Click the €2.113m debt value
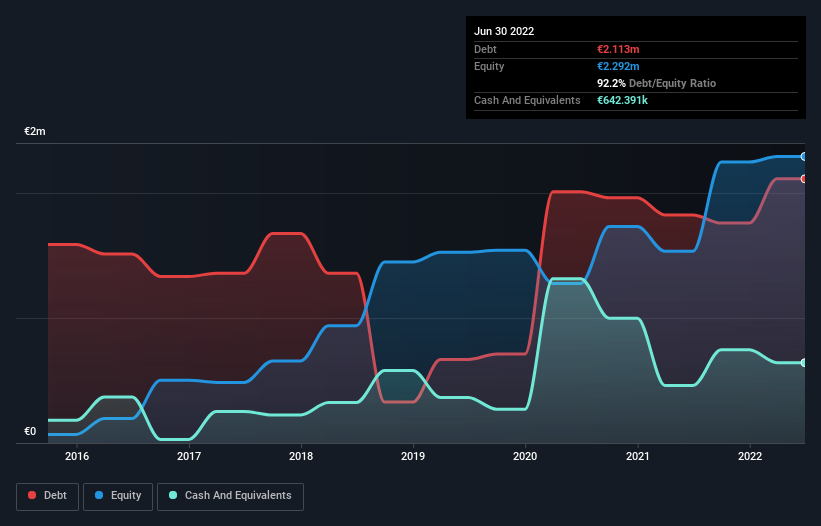 [618, 49]
